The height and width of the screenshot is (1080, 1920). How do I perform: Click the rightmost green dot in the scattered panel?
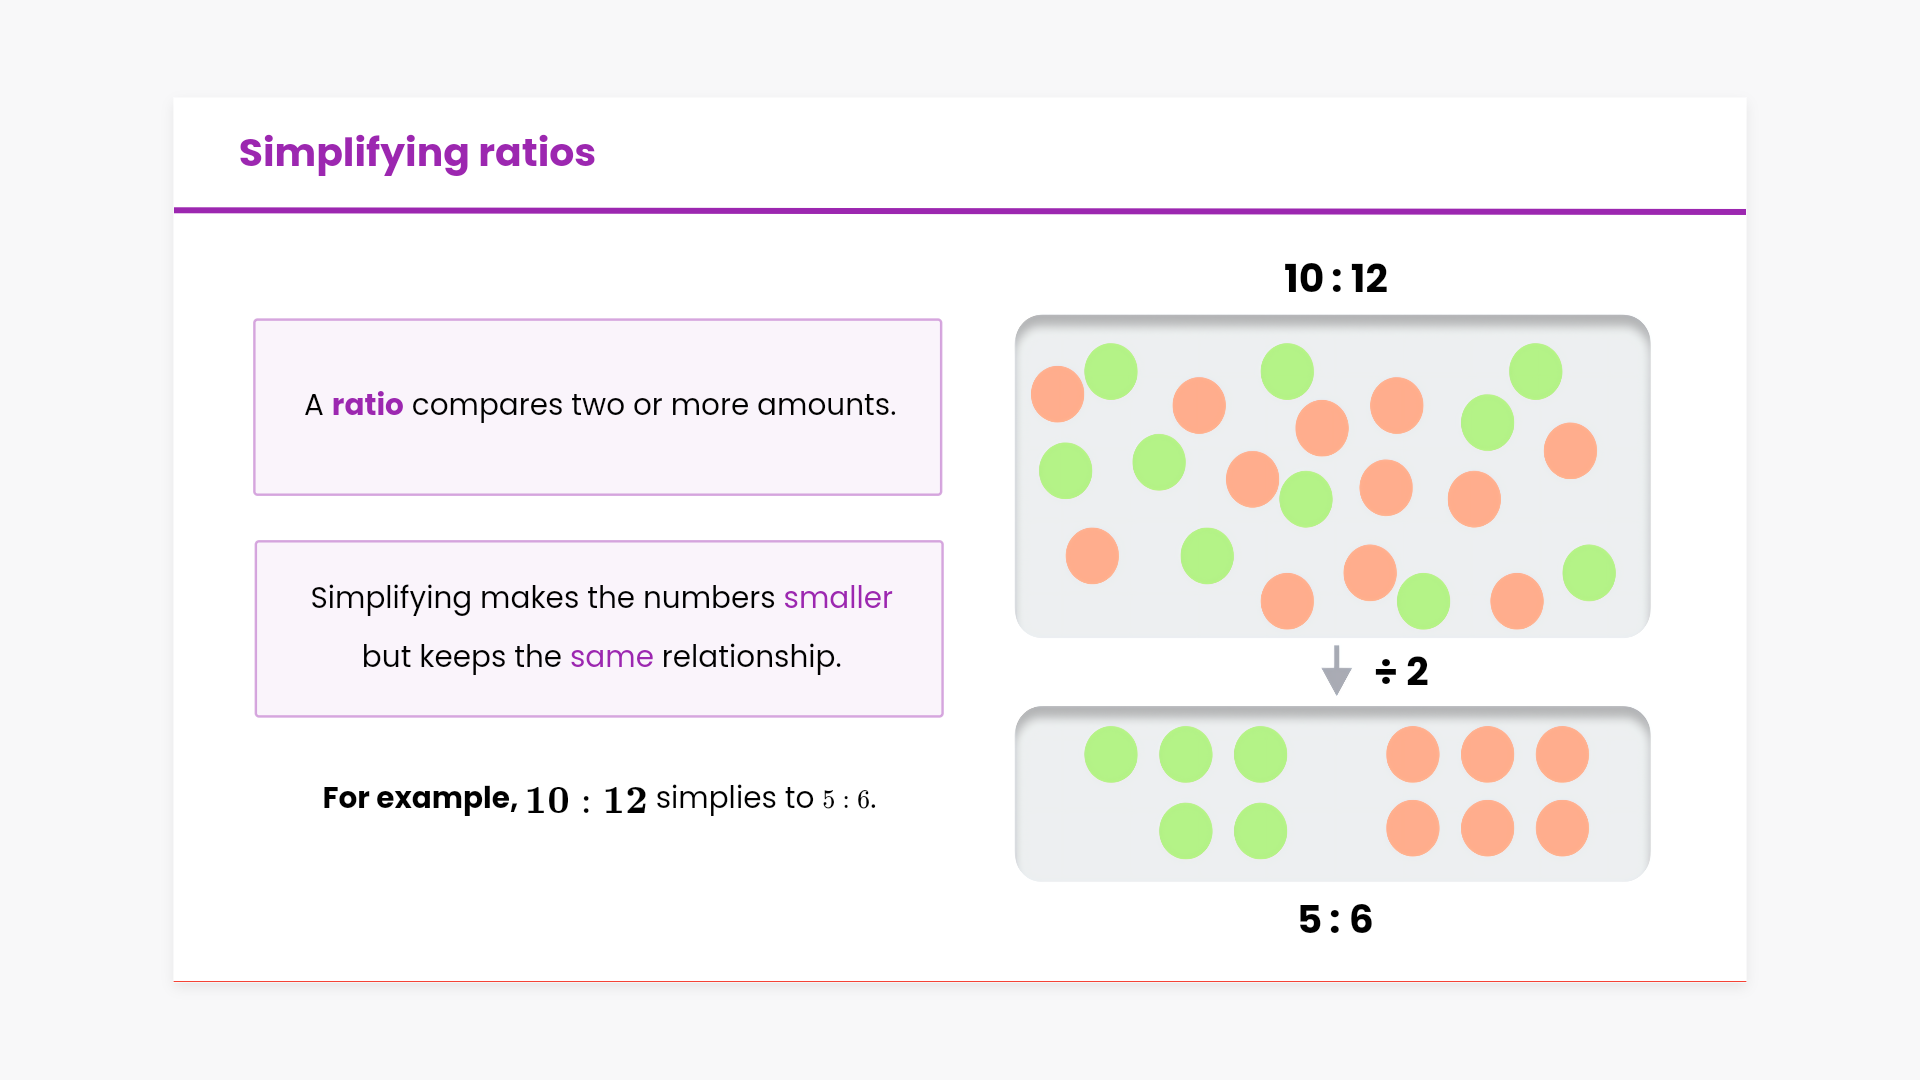coord(1588,573)
